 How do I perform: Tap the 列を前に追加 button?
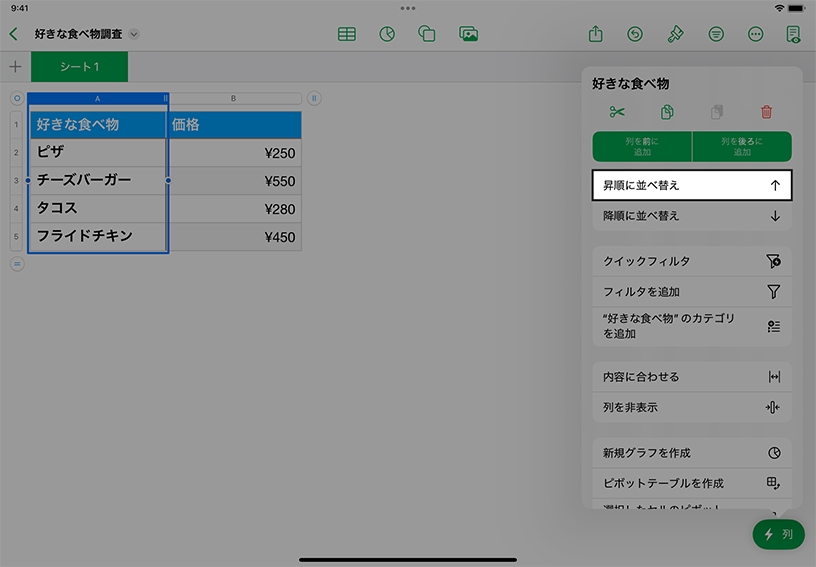click(642, 147)
